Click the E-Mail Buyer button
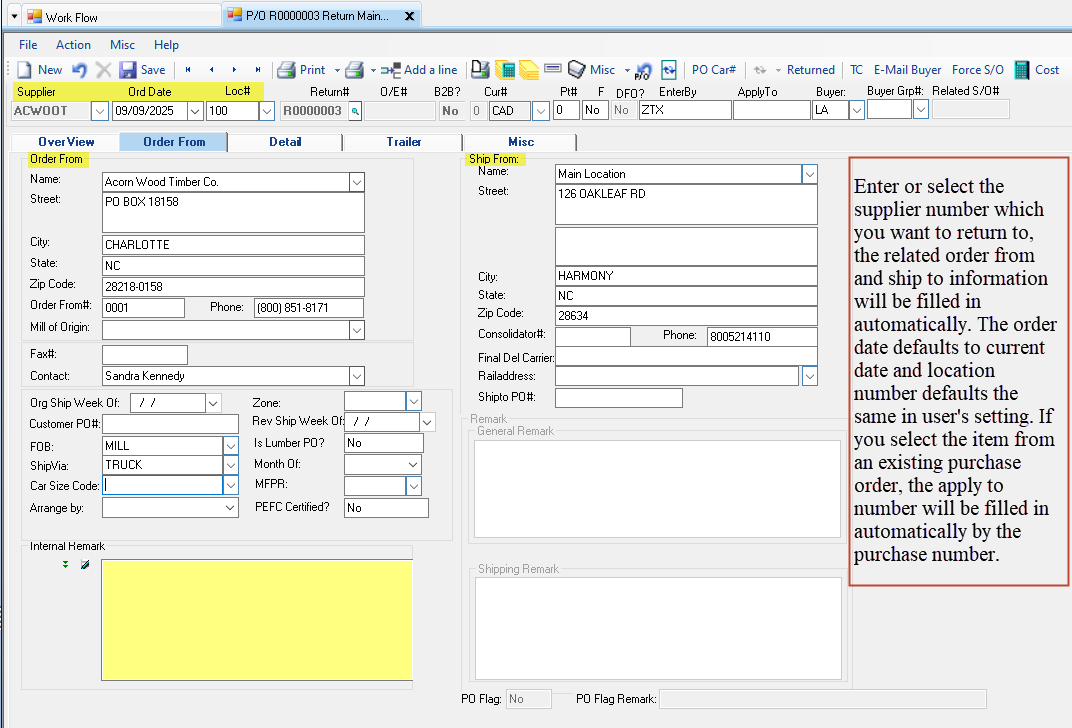 (907, 70)
